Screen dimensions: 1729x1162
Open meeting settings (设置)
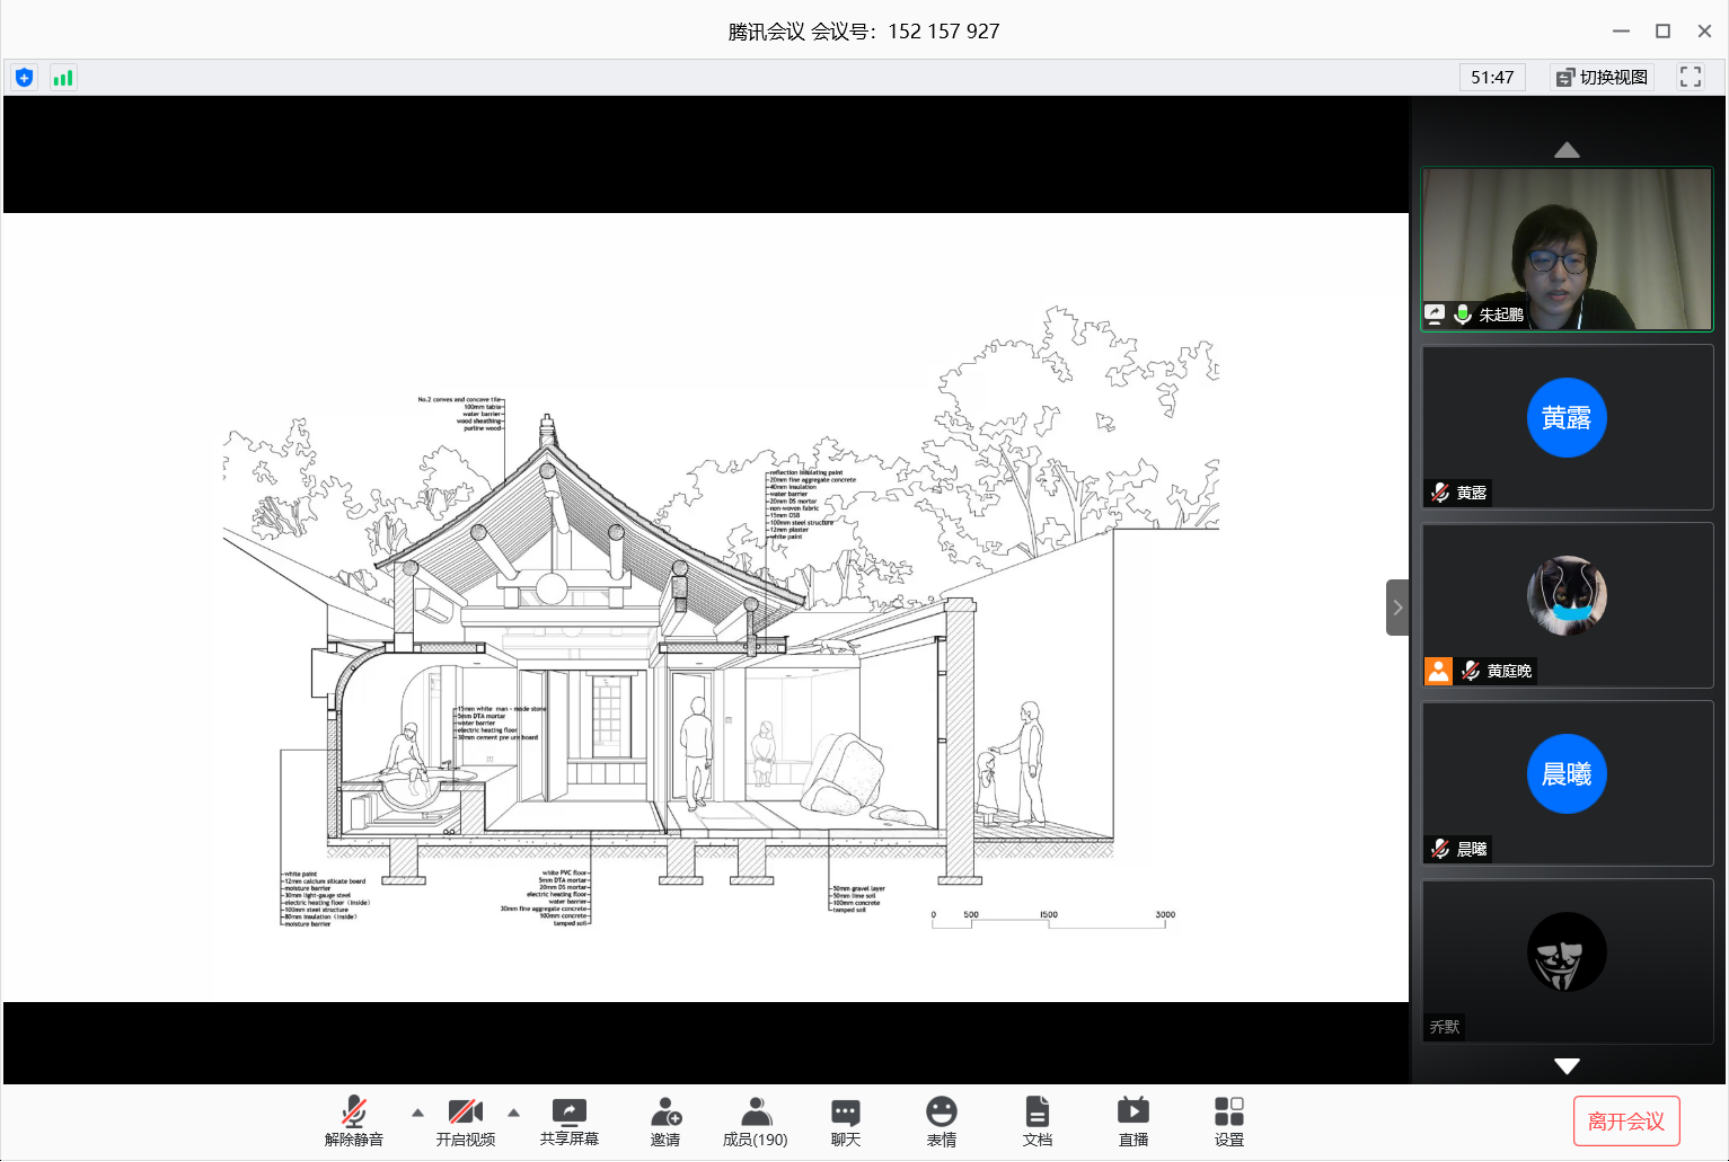[1229, 1113]
